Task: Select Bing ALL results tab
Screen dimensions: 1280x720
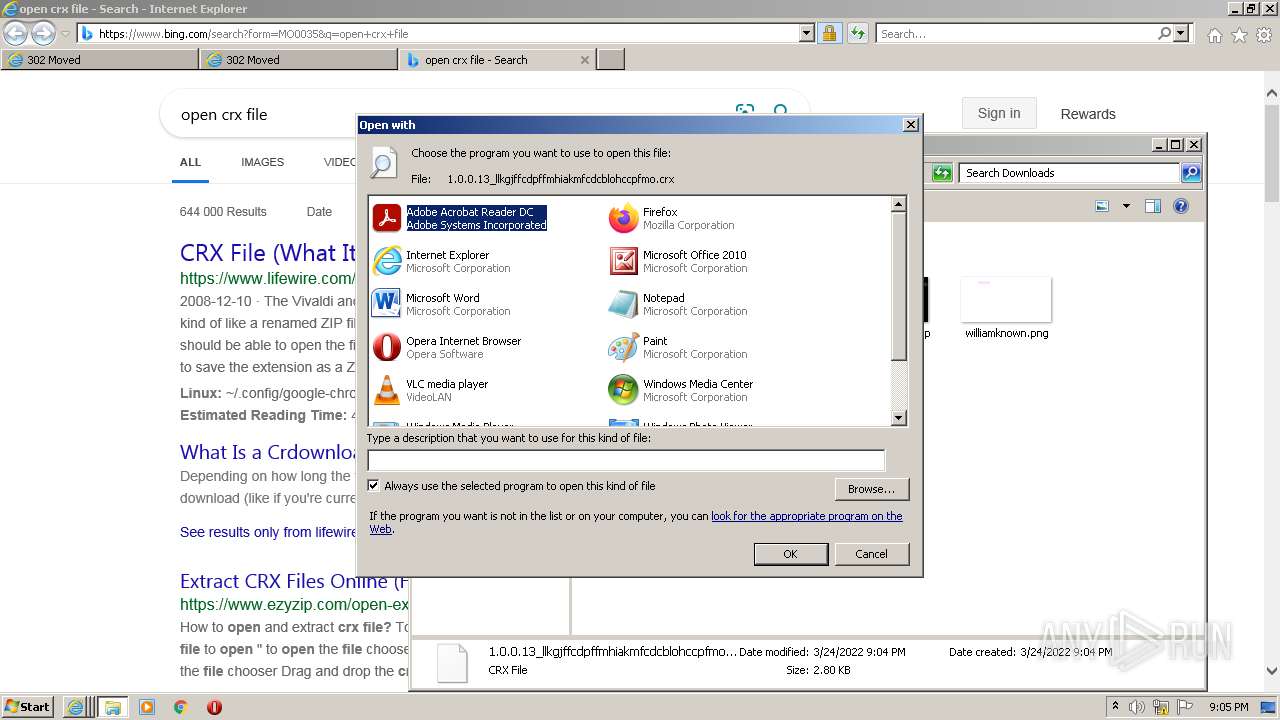Action: pos(190,162)
